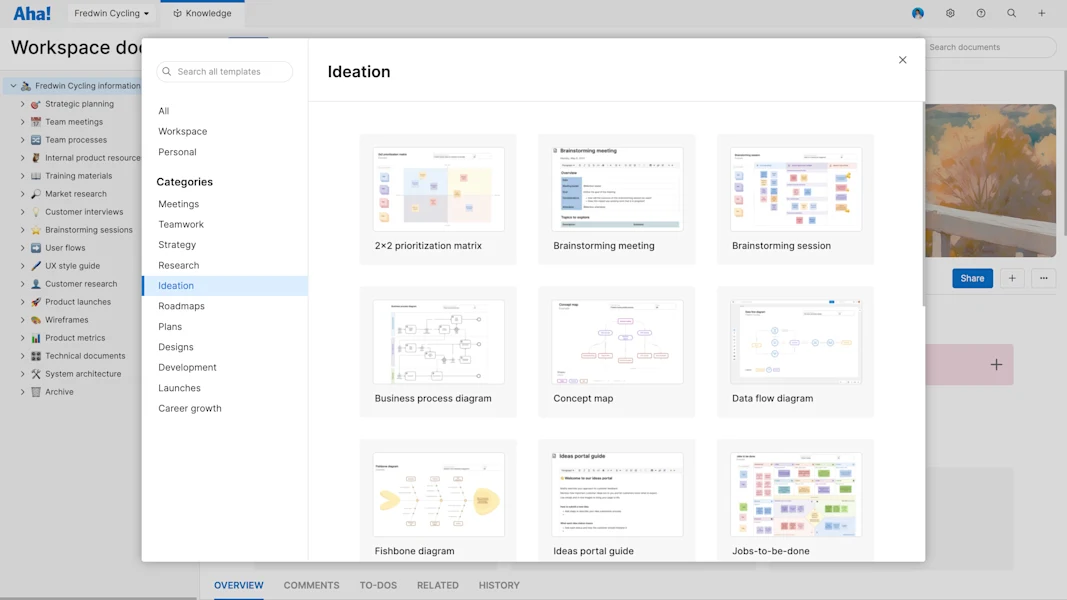The height and width of the screenshot is (600, 1067).
Task: Click the User flows arrow icon
Action: (36, 248)
